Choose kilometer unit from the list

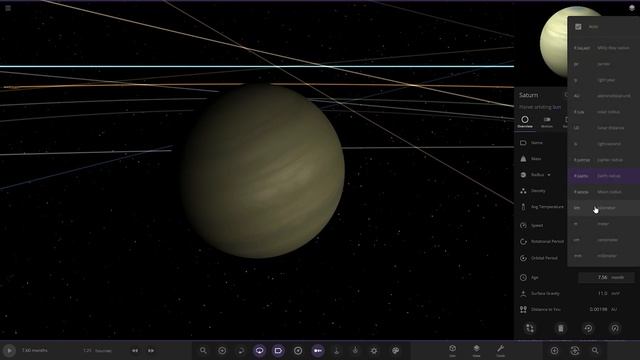604,208
